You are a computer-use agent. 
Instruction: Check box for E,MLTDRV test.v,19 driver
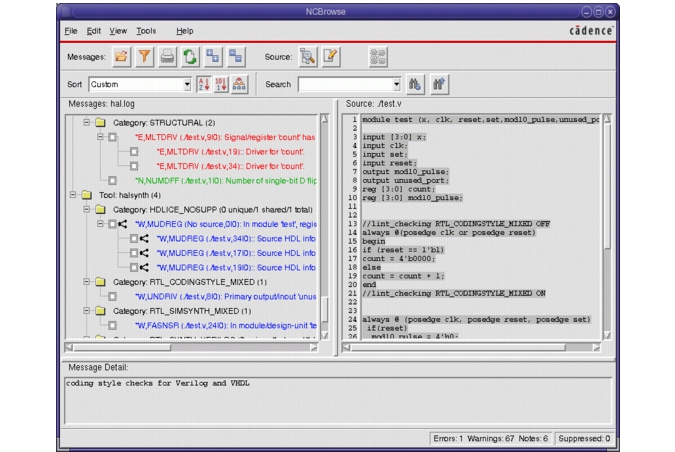134,152
